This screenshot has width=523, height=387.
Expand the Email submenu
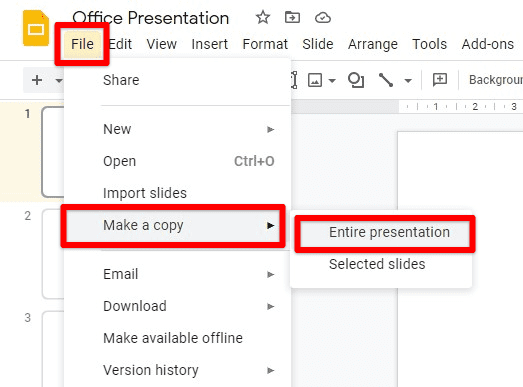(177, 274)
